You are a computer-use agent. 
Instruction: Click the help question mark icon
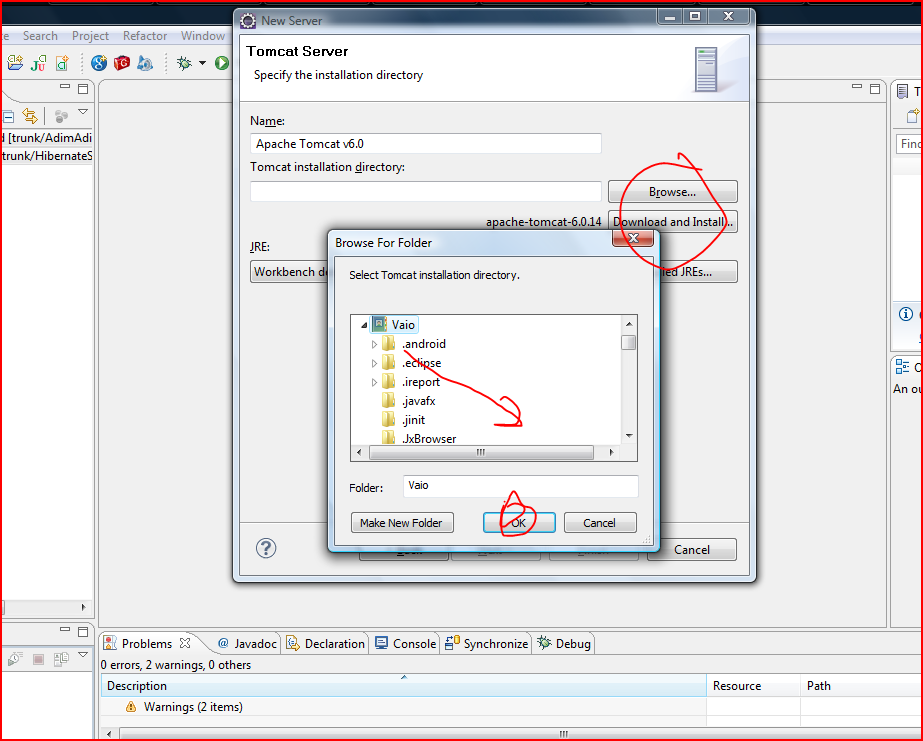click(266, 549)
